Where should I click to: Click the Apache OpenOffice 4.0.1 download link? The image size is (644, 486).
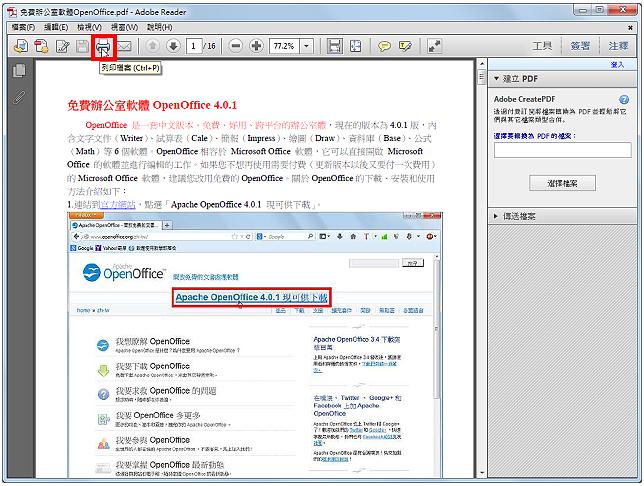pyautogui.click(x=251, y=297)
